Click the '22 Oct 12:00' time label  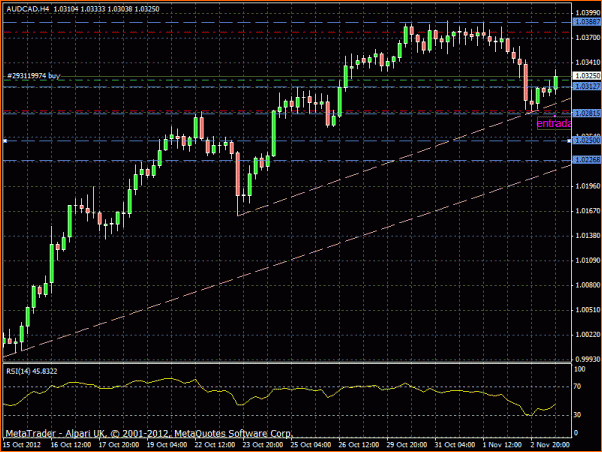click(x=215, y=445)
